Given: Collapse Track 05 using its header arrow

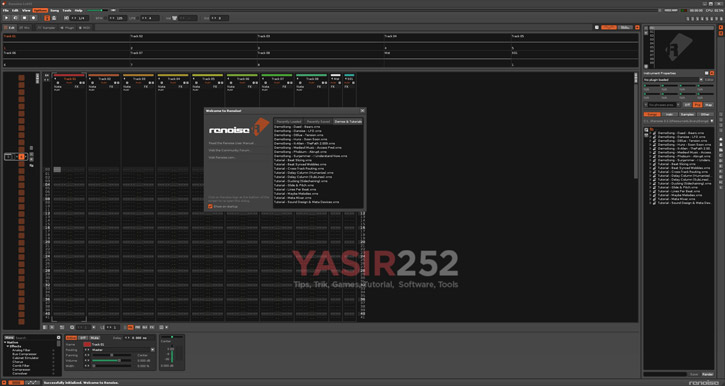Looking at the screenshot, I should [193, 79].
